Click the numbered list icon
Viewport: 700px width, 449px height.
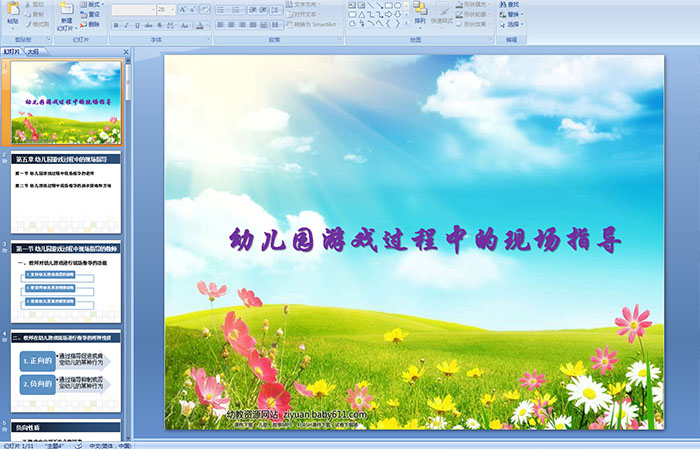[236, 9]
